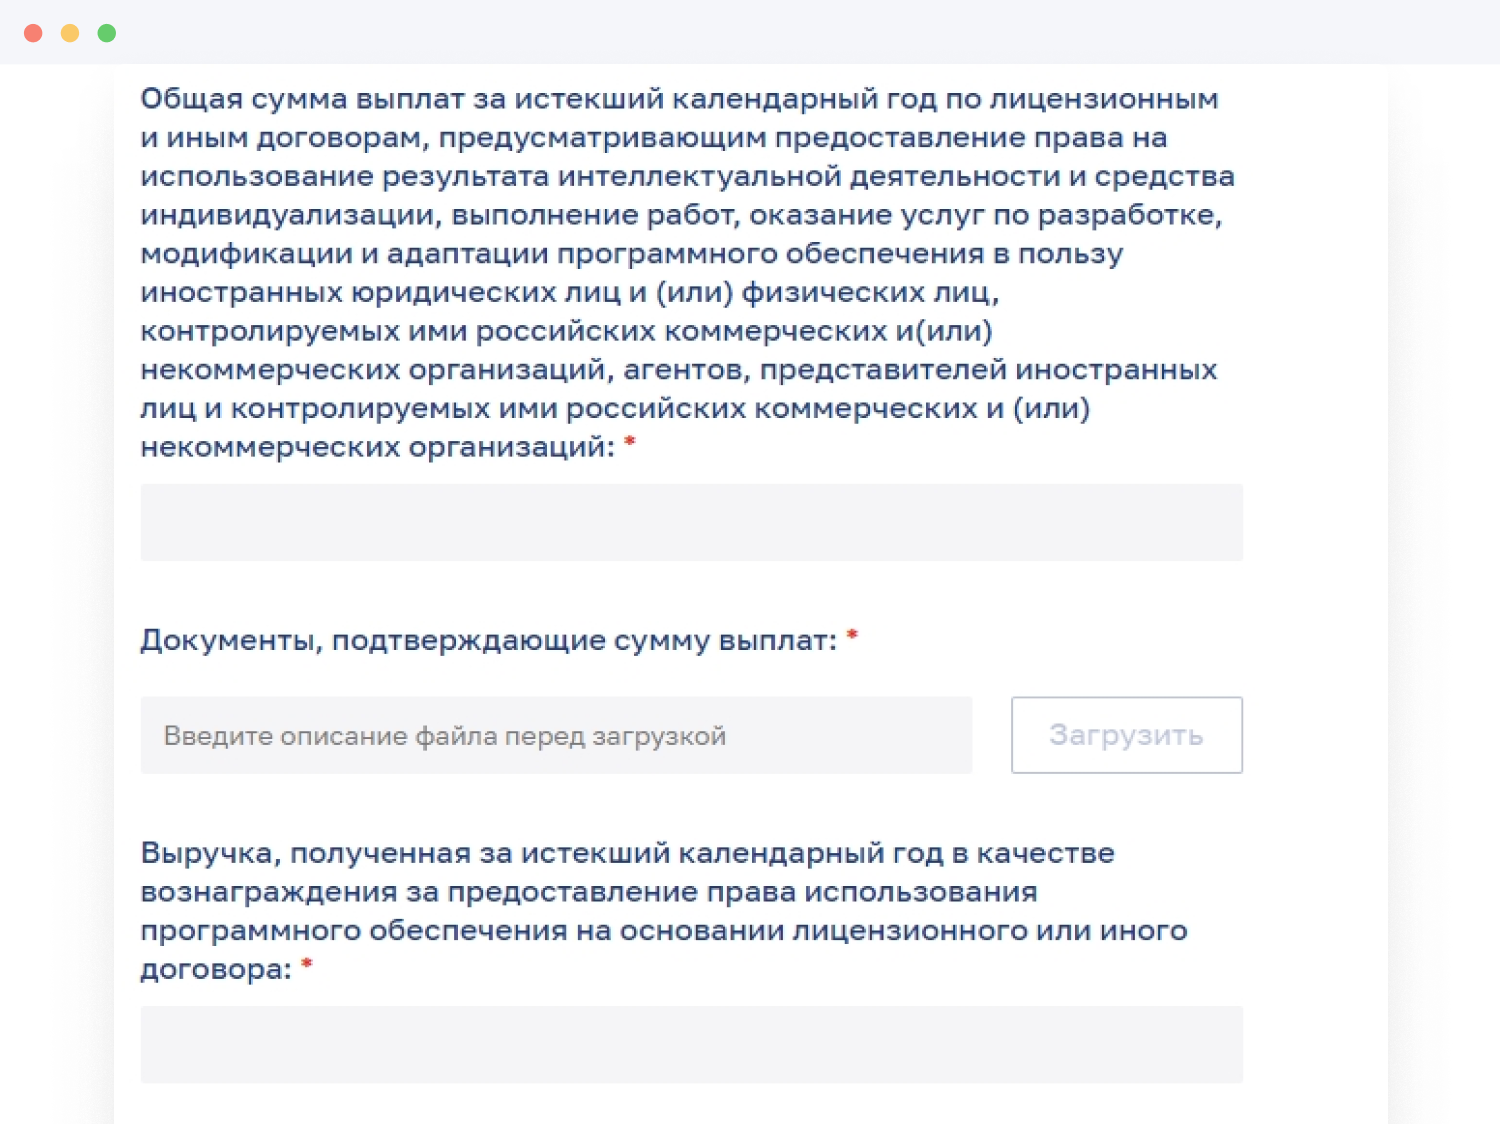Click the word договора in revenue label
1500x1124 pixels.
click(215, 969)
